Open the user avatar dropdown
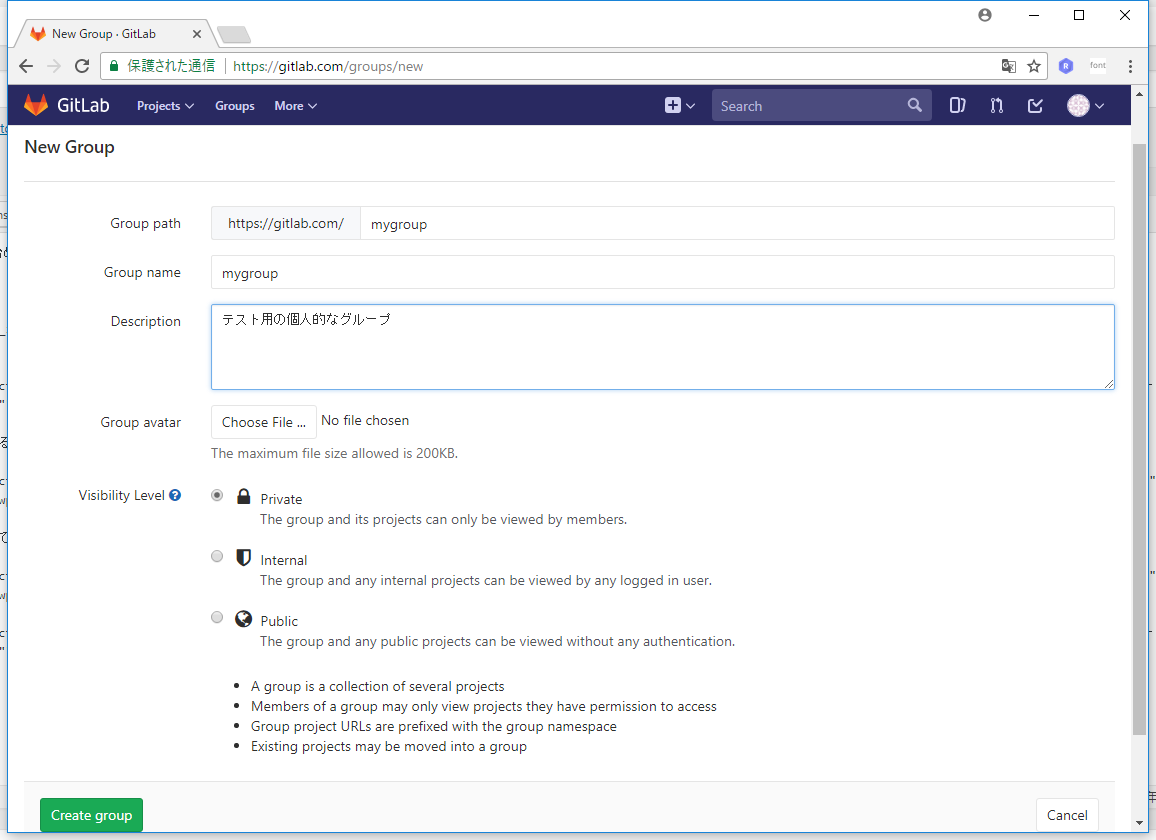 pos(1085,105)
